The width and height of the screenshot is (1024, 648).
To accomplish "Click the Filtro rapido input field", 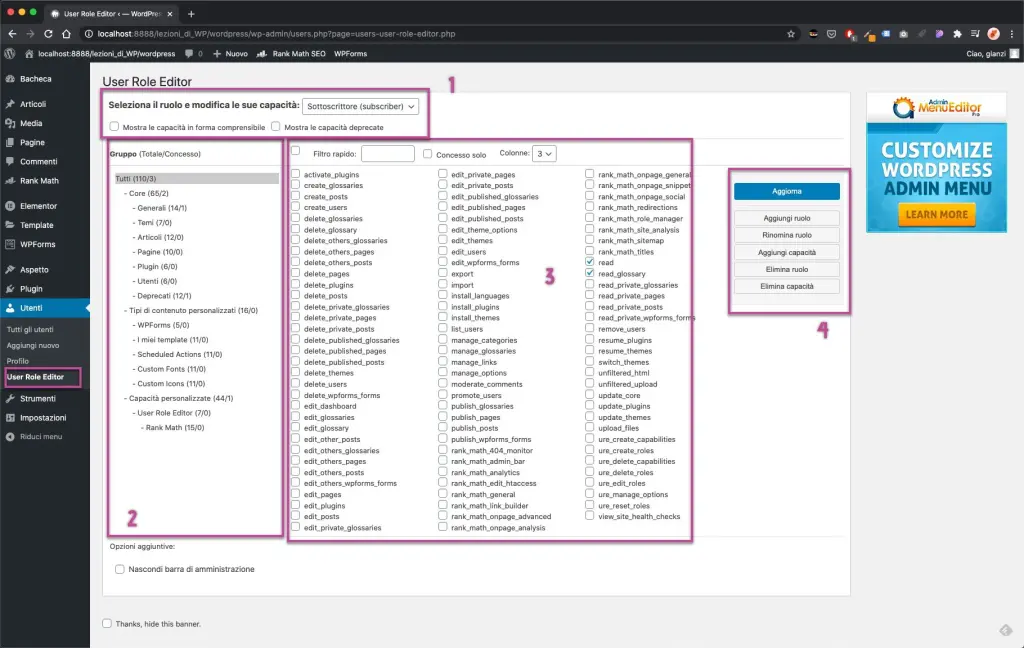I will click(387, 154).
